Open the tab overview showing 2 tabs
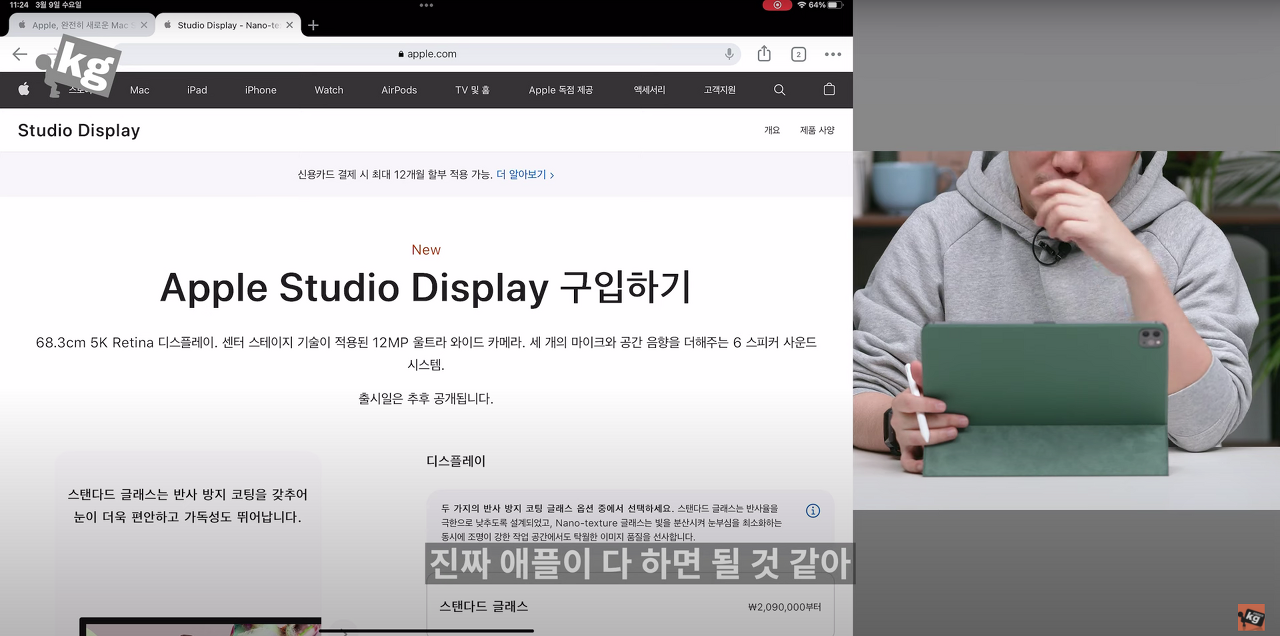The image size is (1280, 636). (798, 54)
